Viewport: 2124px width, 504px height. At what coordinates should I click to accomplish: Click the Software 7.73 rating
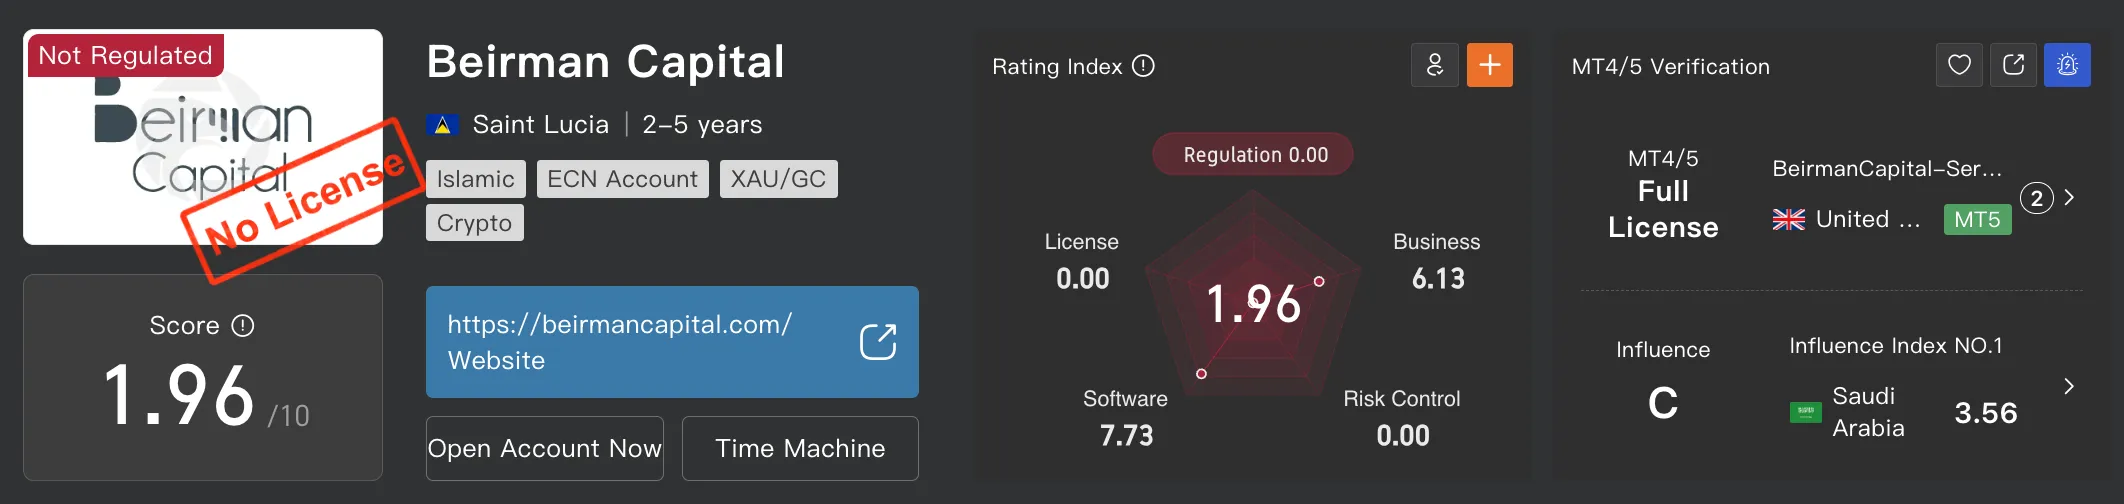point(1126,419)
